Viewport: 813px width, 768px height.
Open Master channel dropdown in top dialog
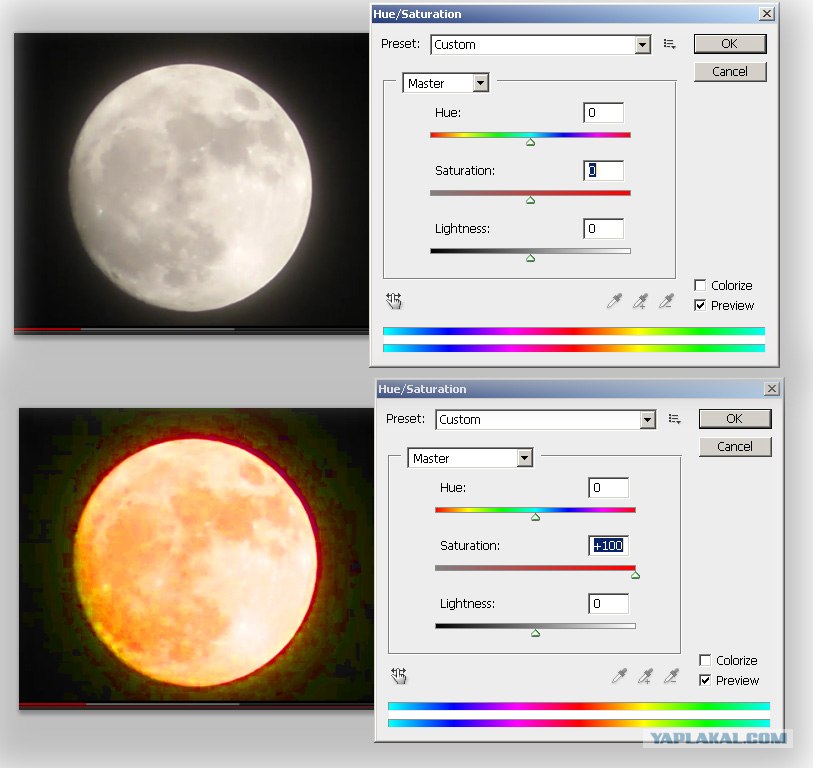click(445, 83)
